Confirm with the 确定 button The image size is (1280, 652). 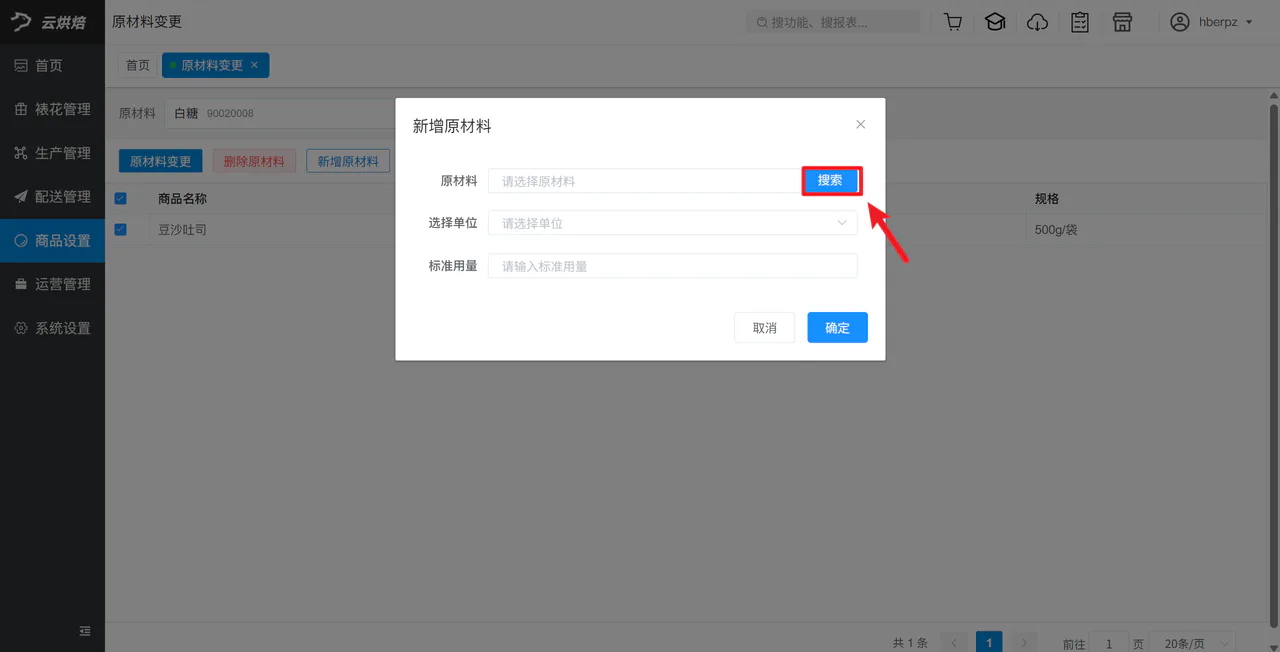click(x=837, y=328)
